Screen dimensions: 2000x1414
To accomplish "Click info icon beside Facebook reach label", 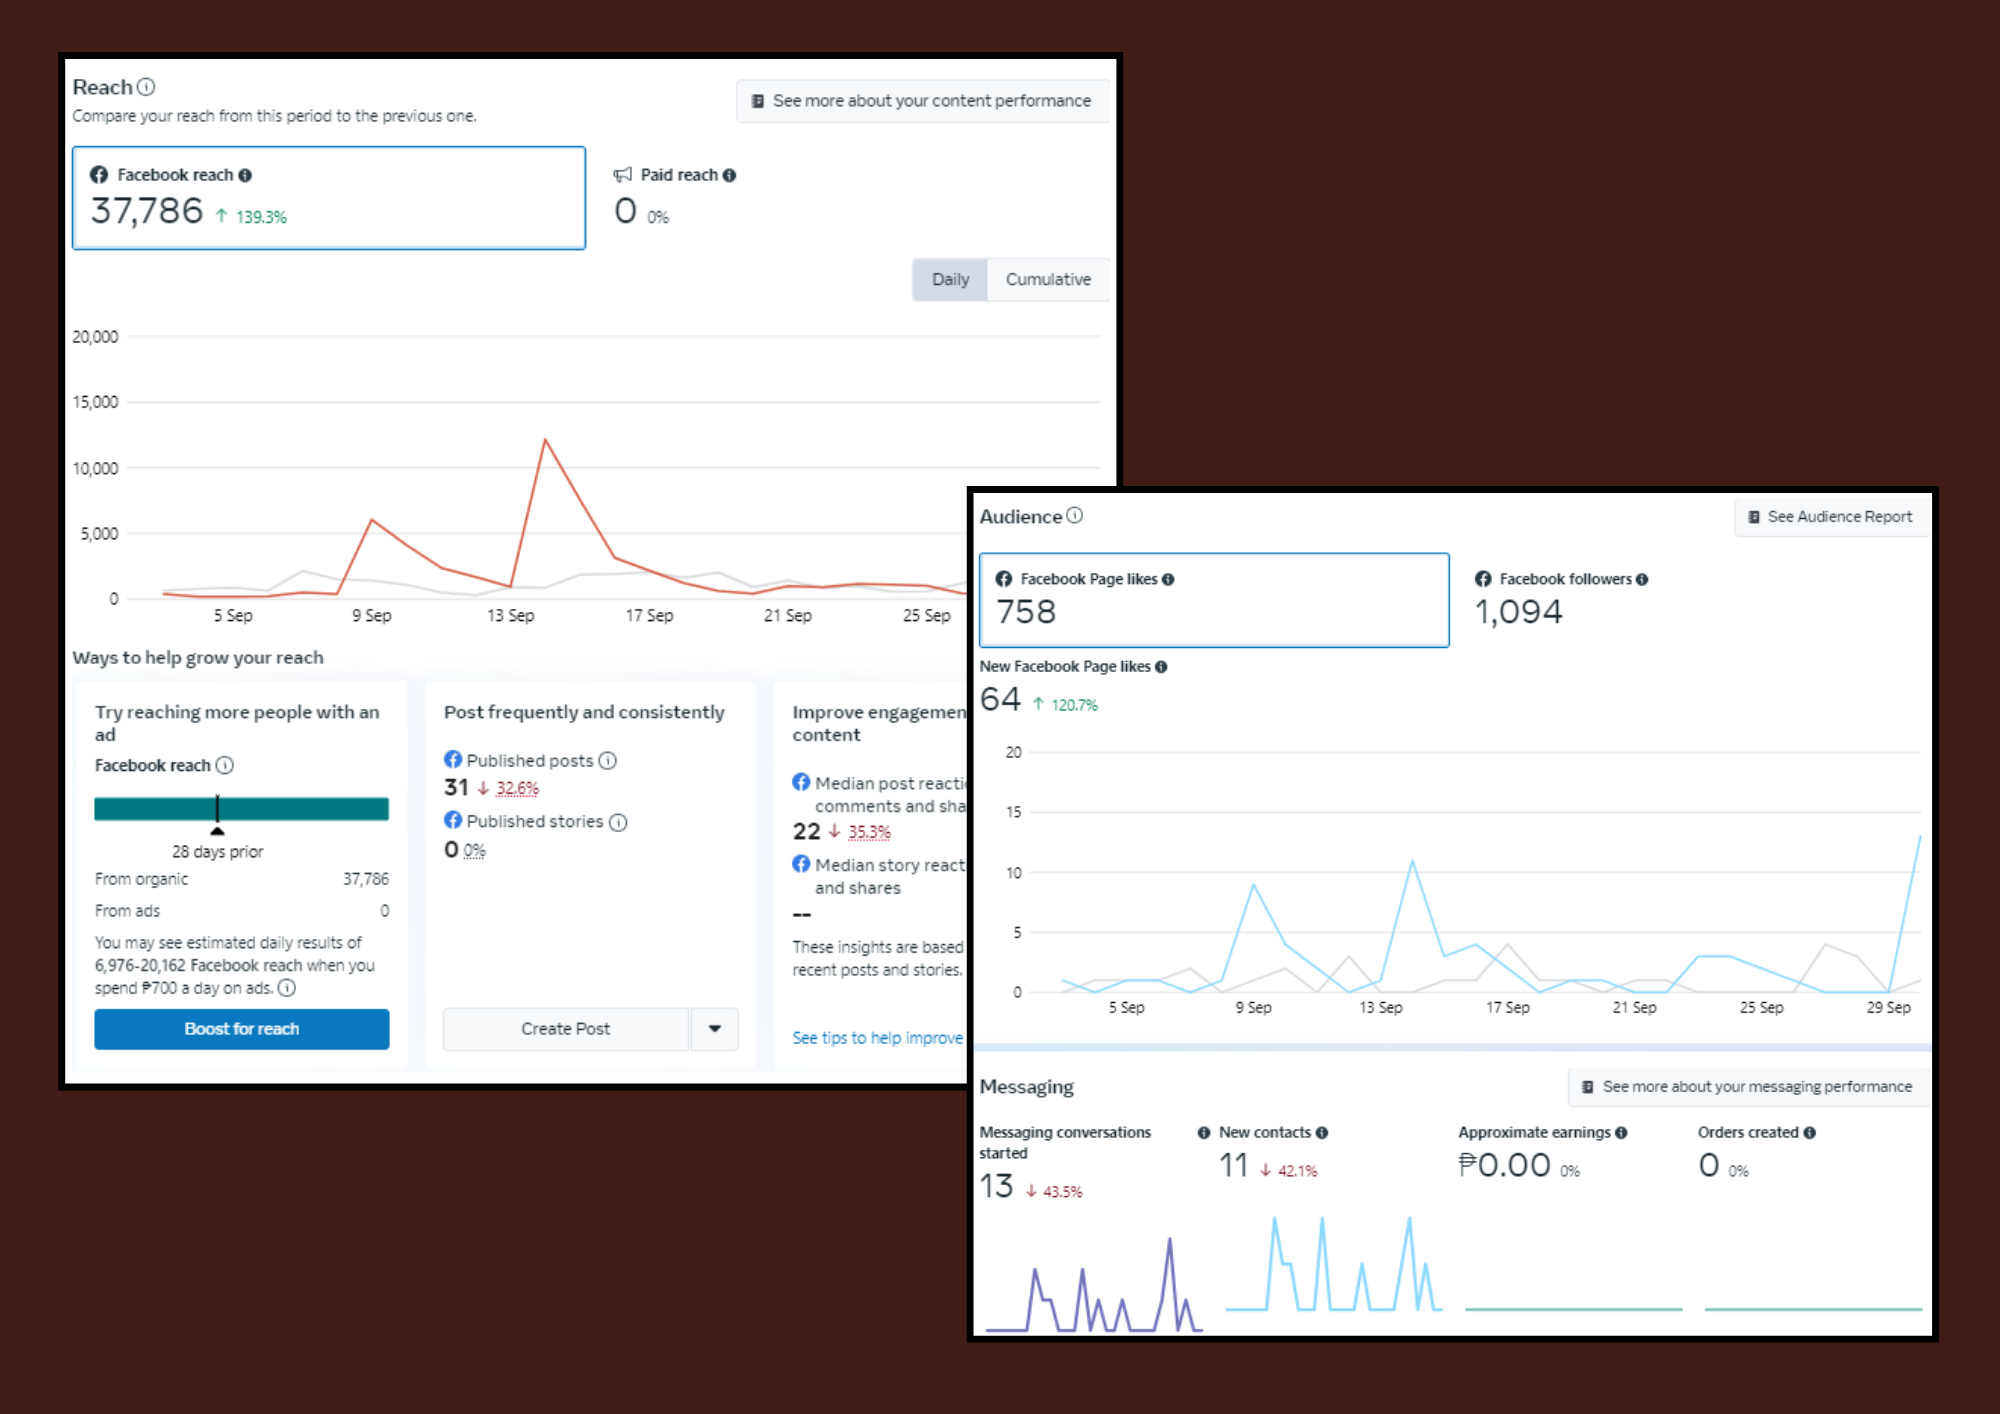I will pyautogui.click(x=245, y=175).
